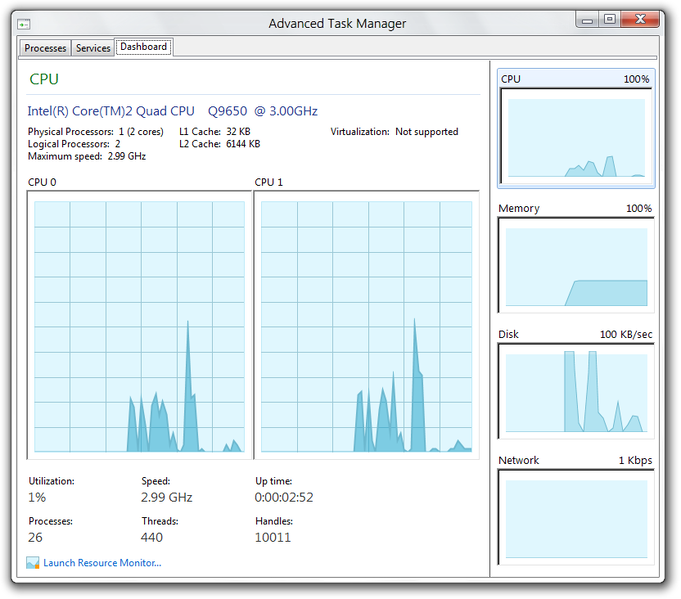
Task: Select the Disk mini graph panel
Action: [575, 384]
